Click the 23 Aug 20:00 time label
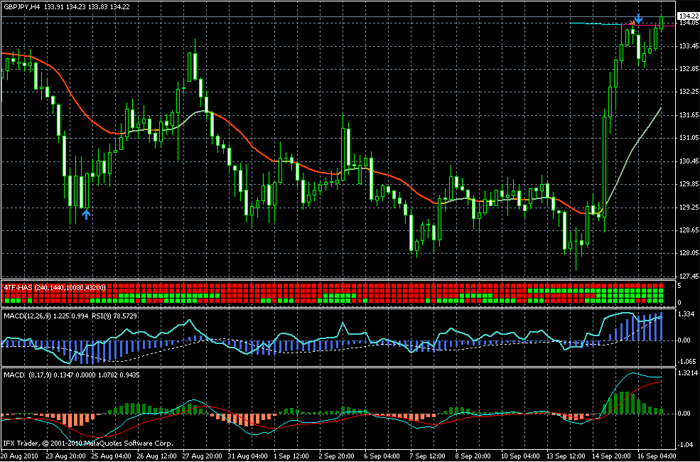Viewport: 700px width, 462px height. click(x=65, y=457)
